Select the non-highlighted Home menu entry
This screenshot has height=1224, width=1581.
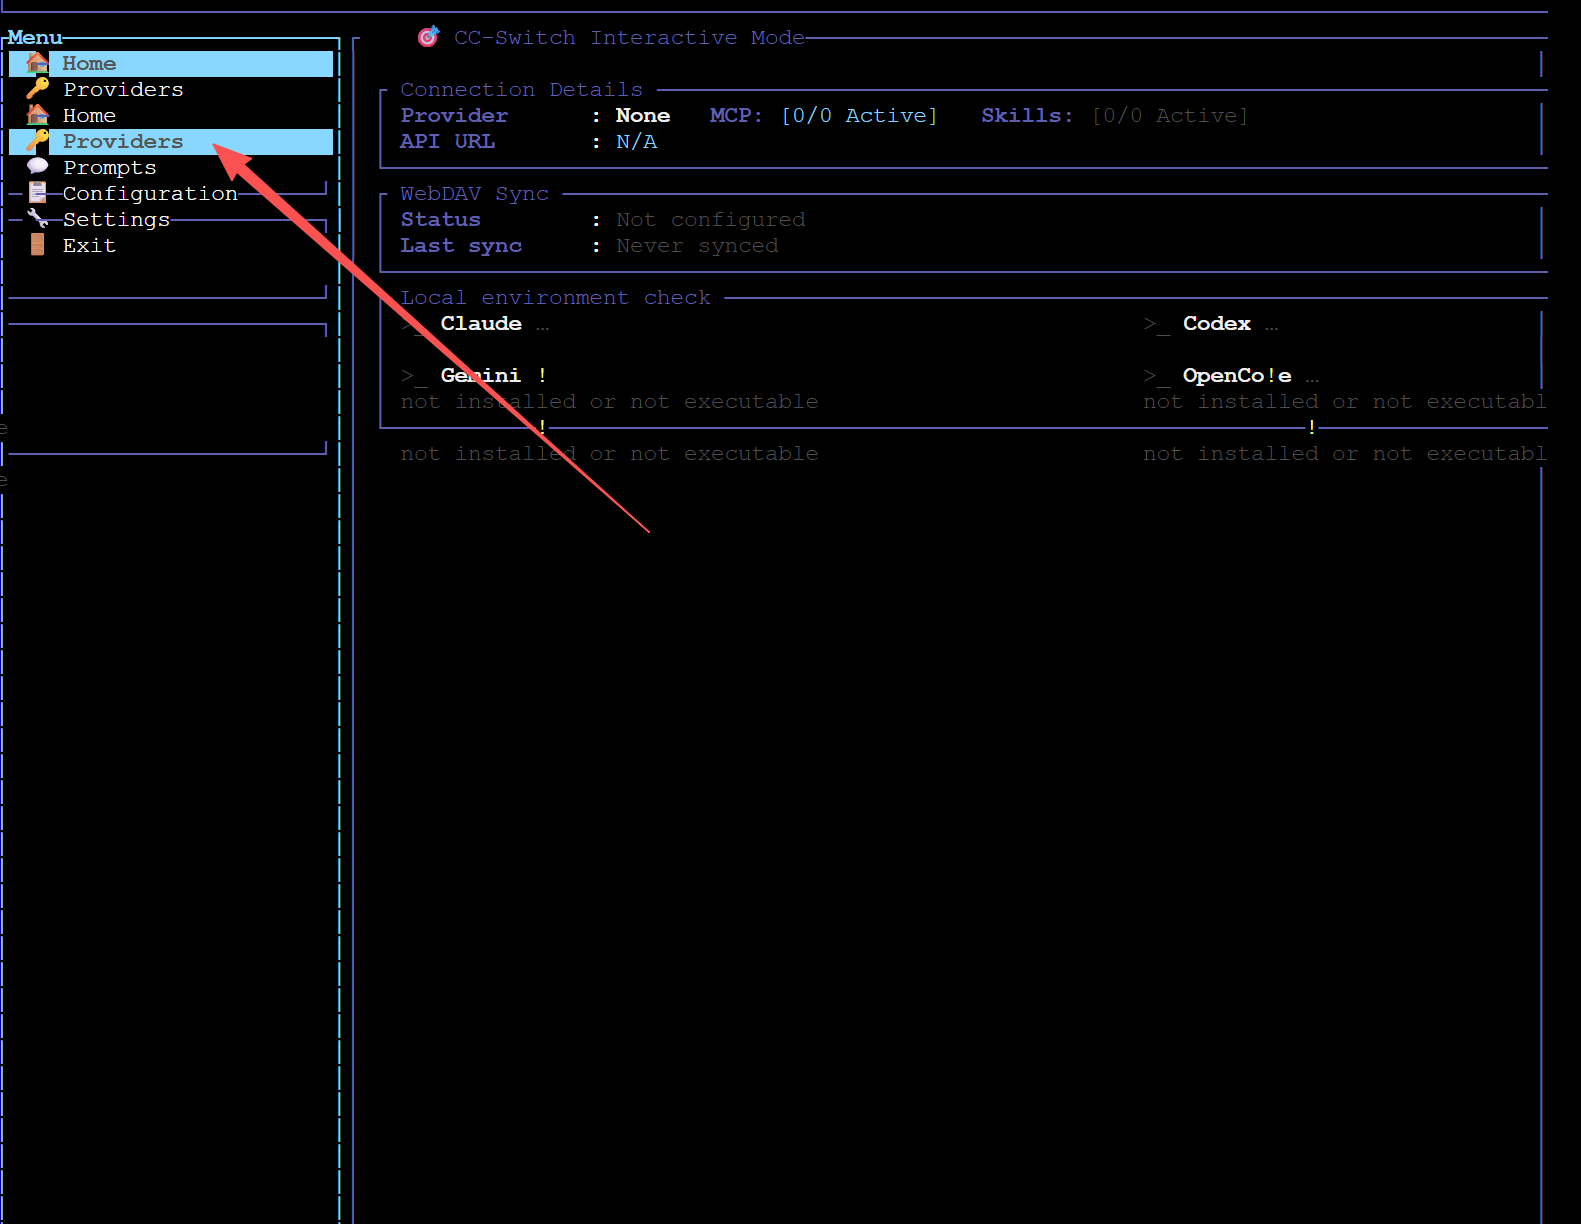(x=89, y=115)
